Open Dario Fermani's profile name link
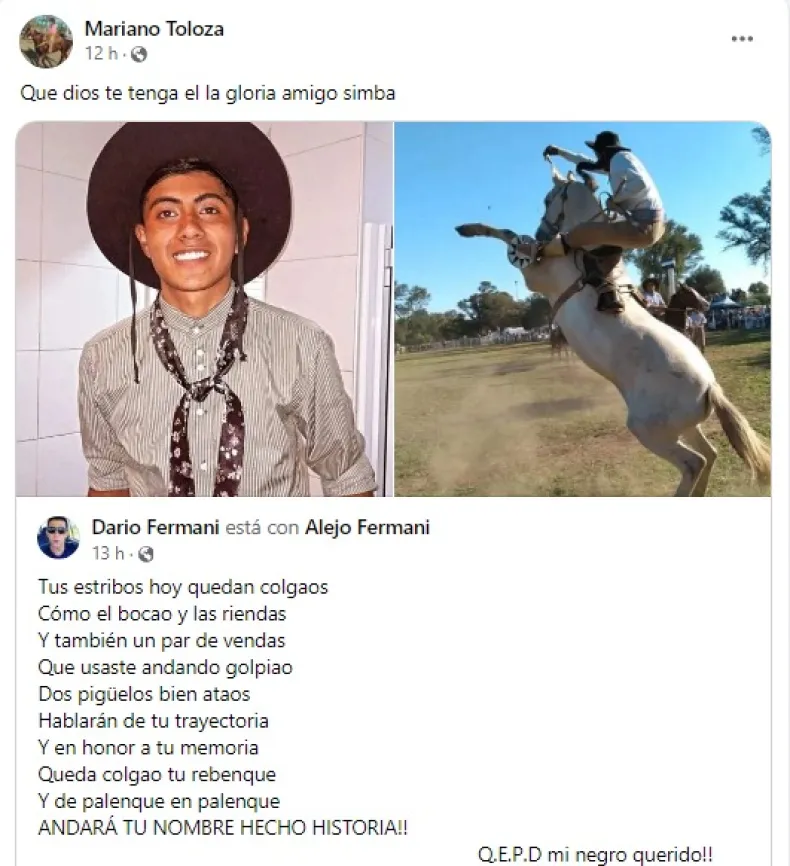Image resolution: width=790 pixels, height=866 pixels. (156, 527)
